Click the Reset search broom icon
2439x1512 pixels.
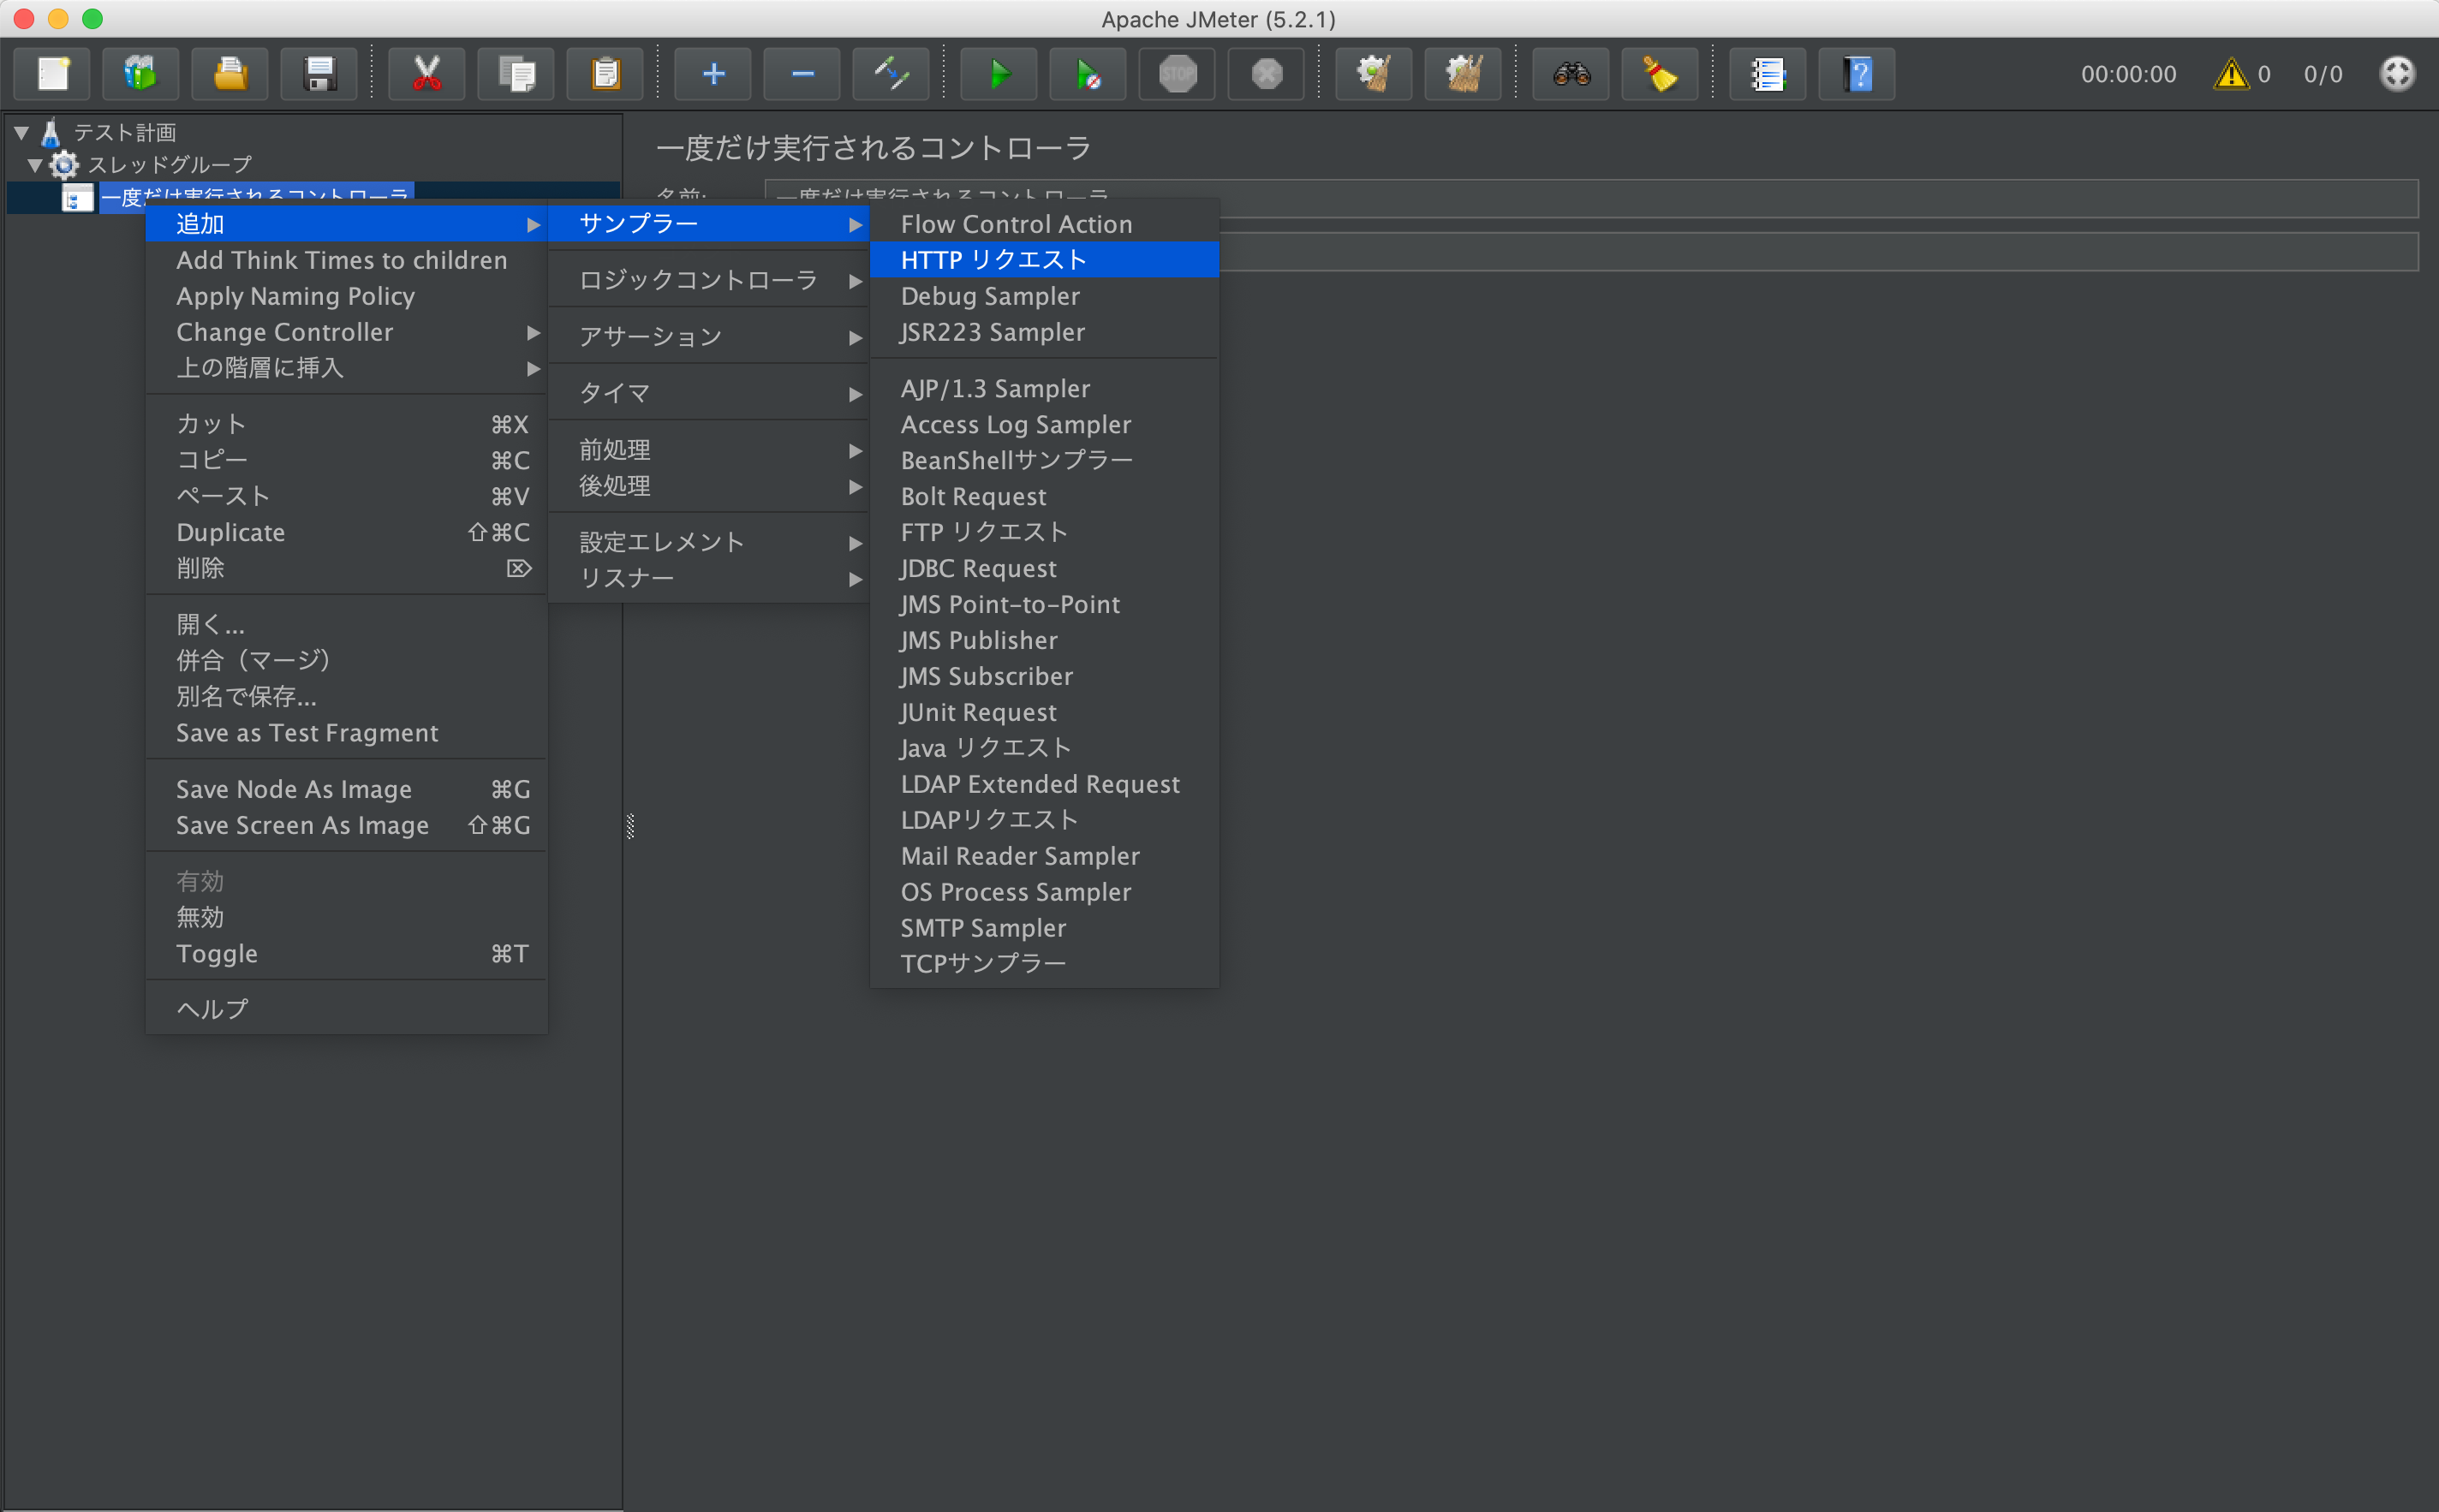pos(1660,74)
